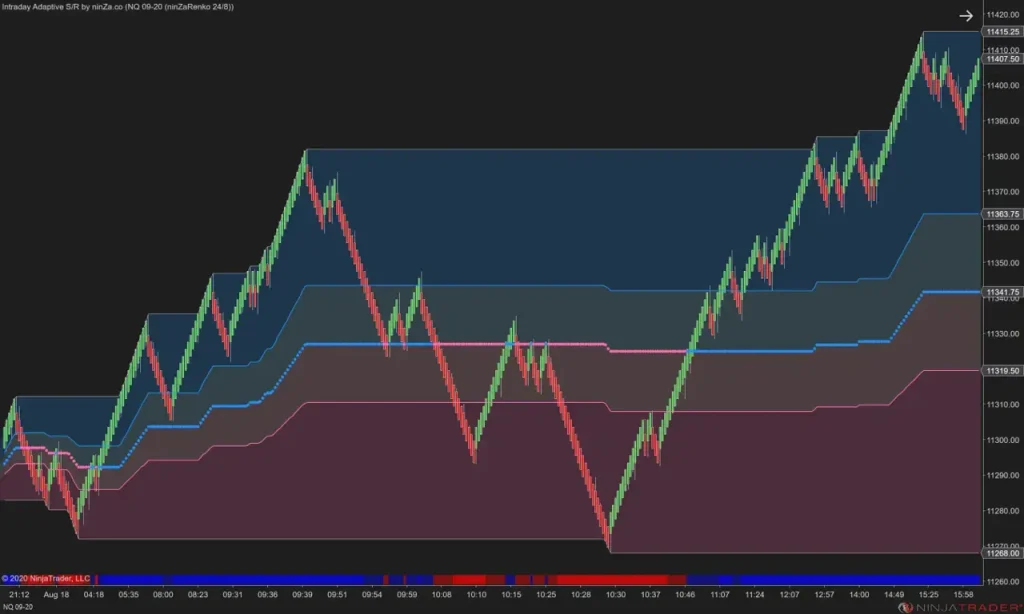This screenshot has width=1024, height=614.
Task: Click the 10:46 time axis label
Action: (x=685, y=594)
